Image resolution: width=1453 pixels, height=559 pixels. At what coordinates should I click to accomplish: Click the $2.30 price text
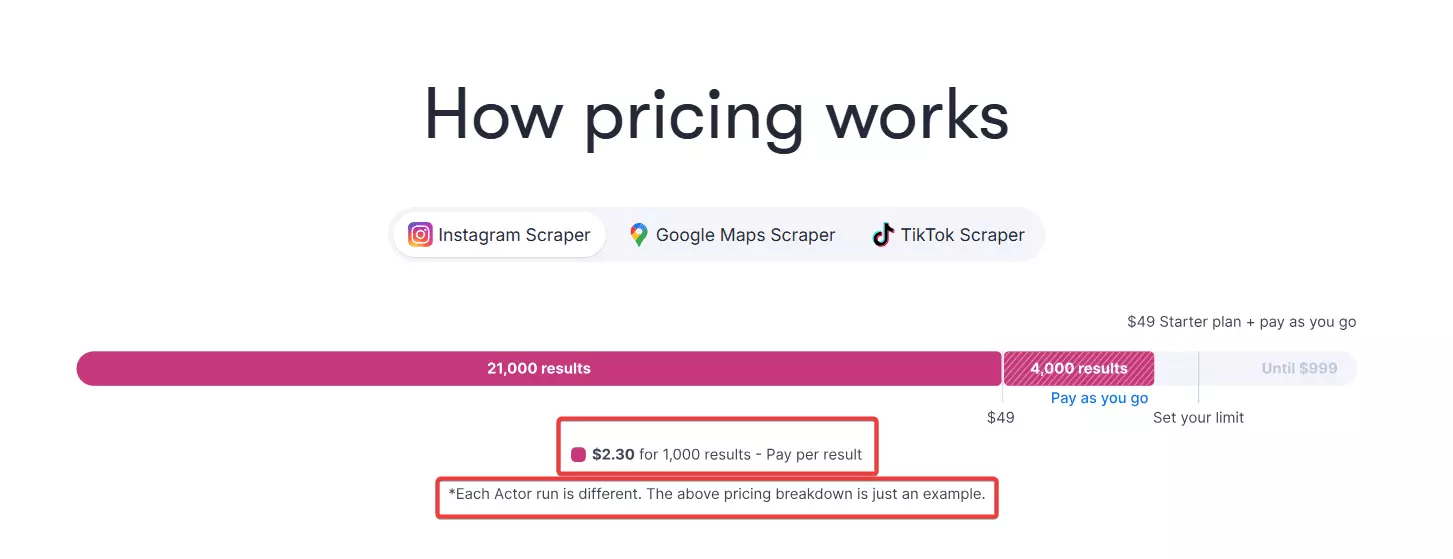[x=613, y=454]
